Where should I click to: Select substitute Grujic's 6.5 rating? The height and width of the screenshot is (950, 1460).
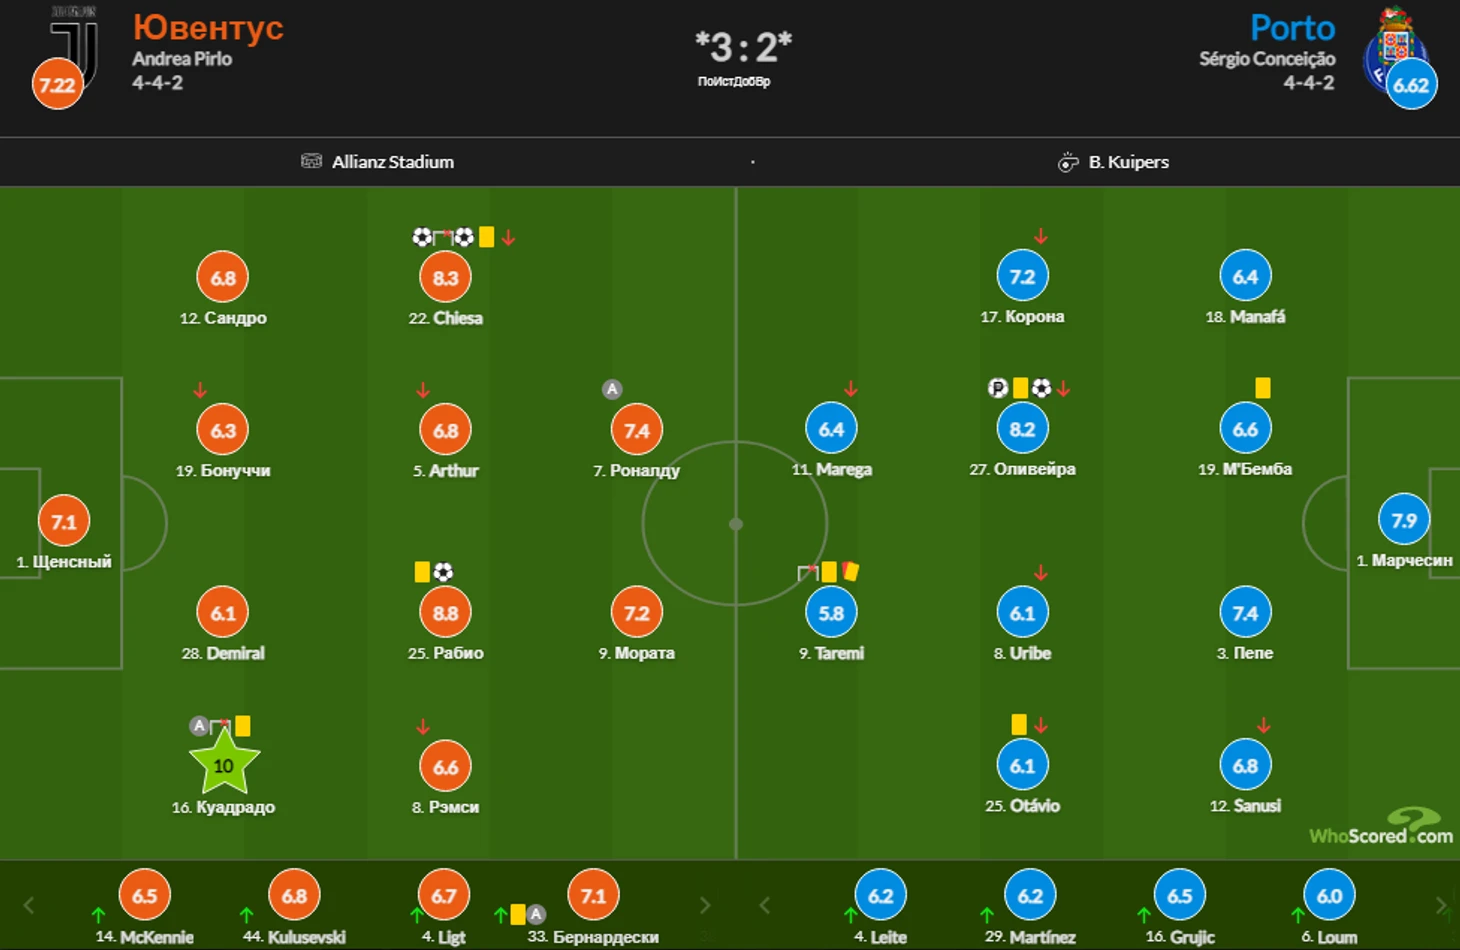pyautogui.click(x=1180, y=895)
